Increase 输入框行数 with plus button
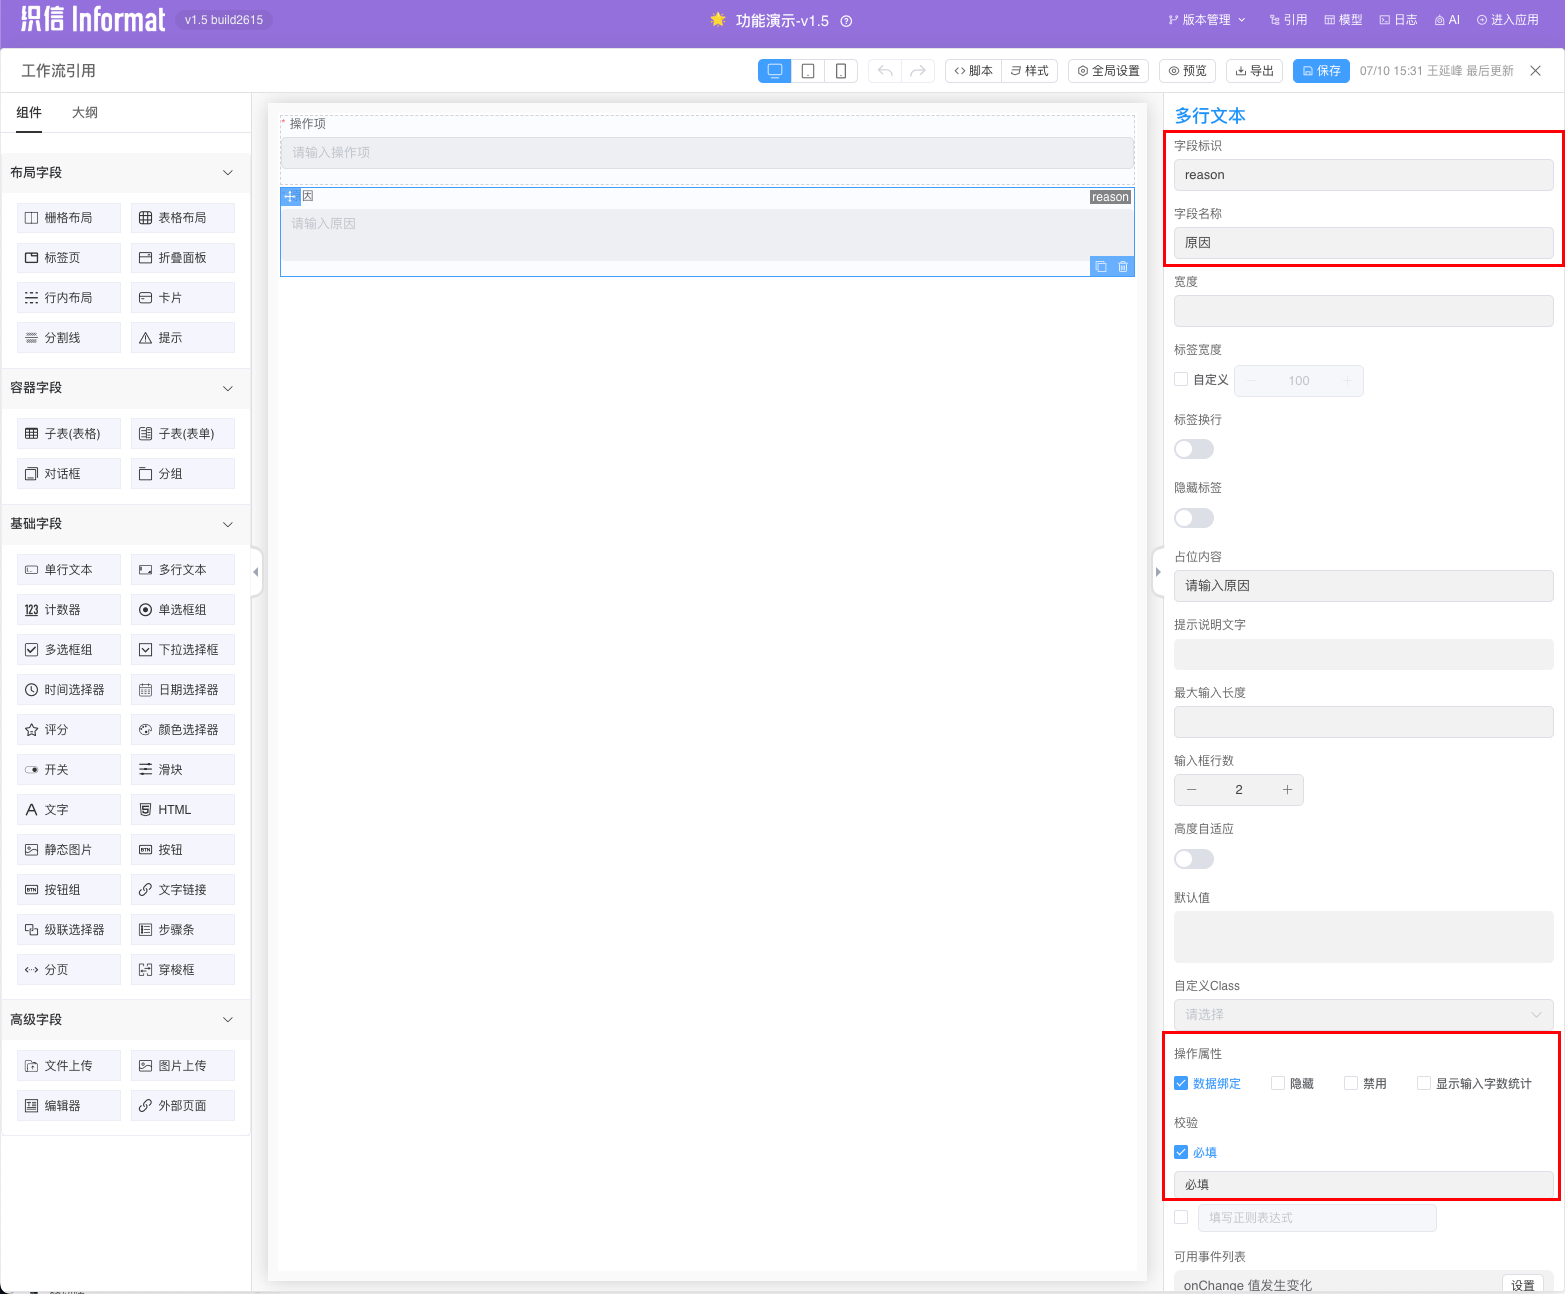 pyautogui.click(x=1287, y=790)
